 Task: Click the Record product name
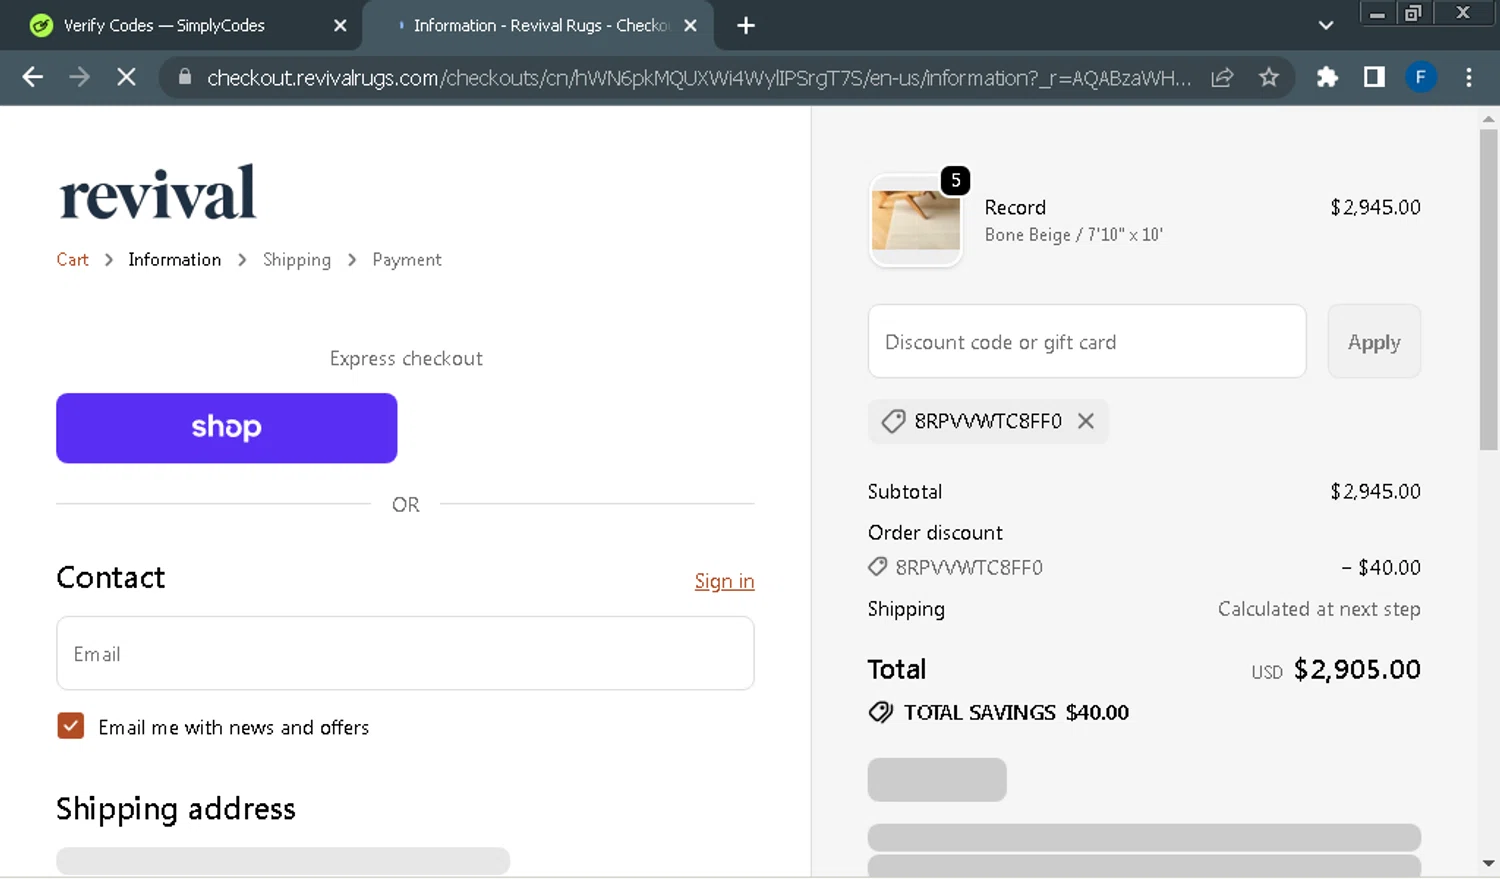pos(1015,207)
